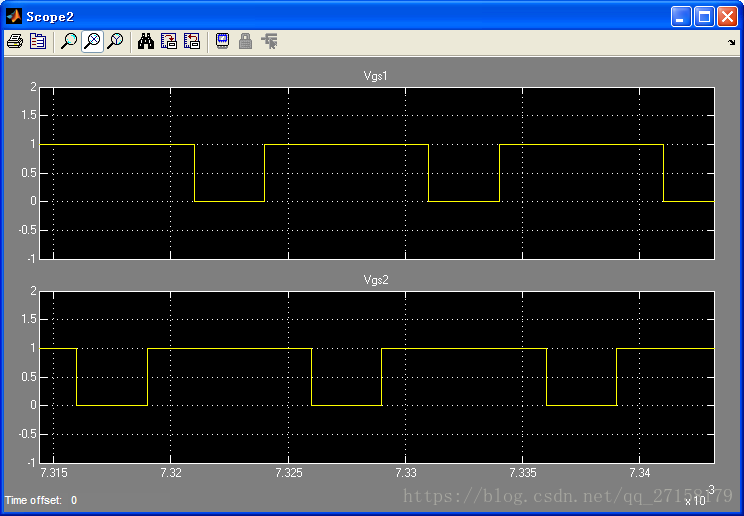This screenshot has height=516, width=744.
Task: Toggle floating scope icon
Action: [x=222, y=42]
